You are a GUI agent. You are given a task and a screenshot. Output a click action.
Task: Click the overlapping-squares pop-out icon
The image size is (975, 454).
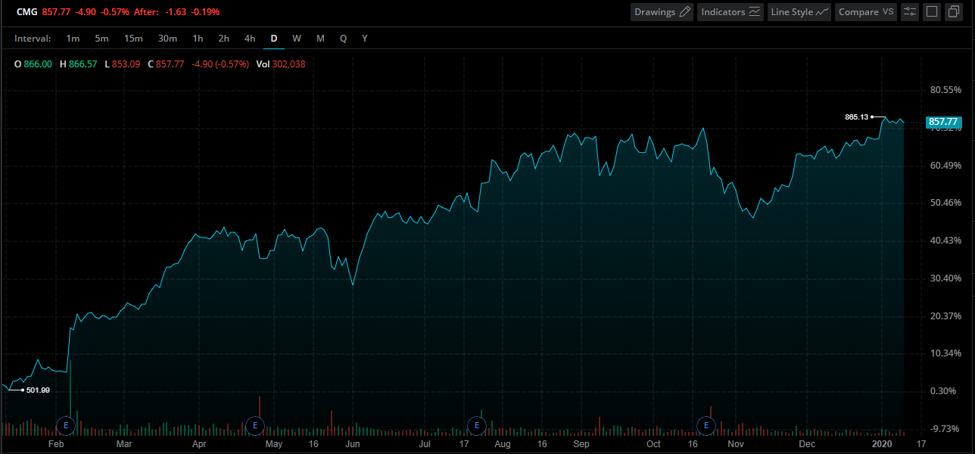[x=953, y=12]
